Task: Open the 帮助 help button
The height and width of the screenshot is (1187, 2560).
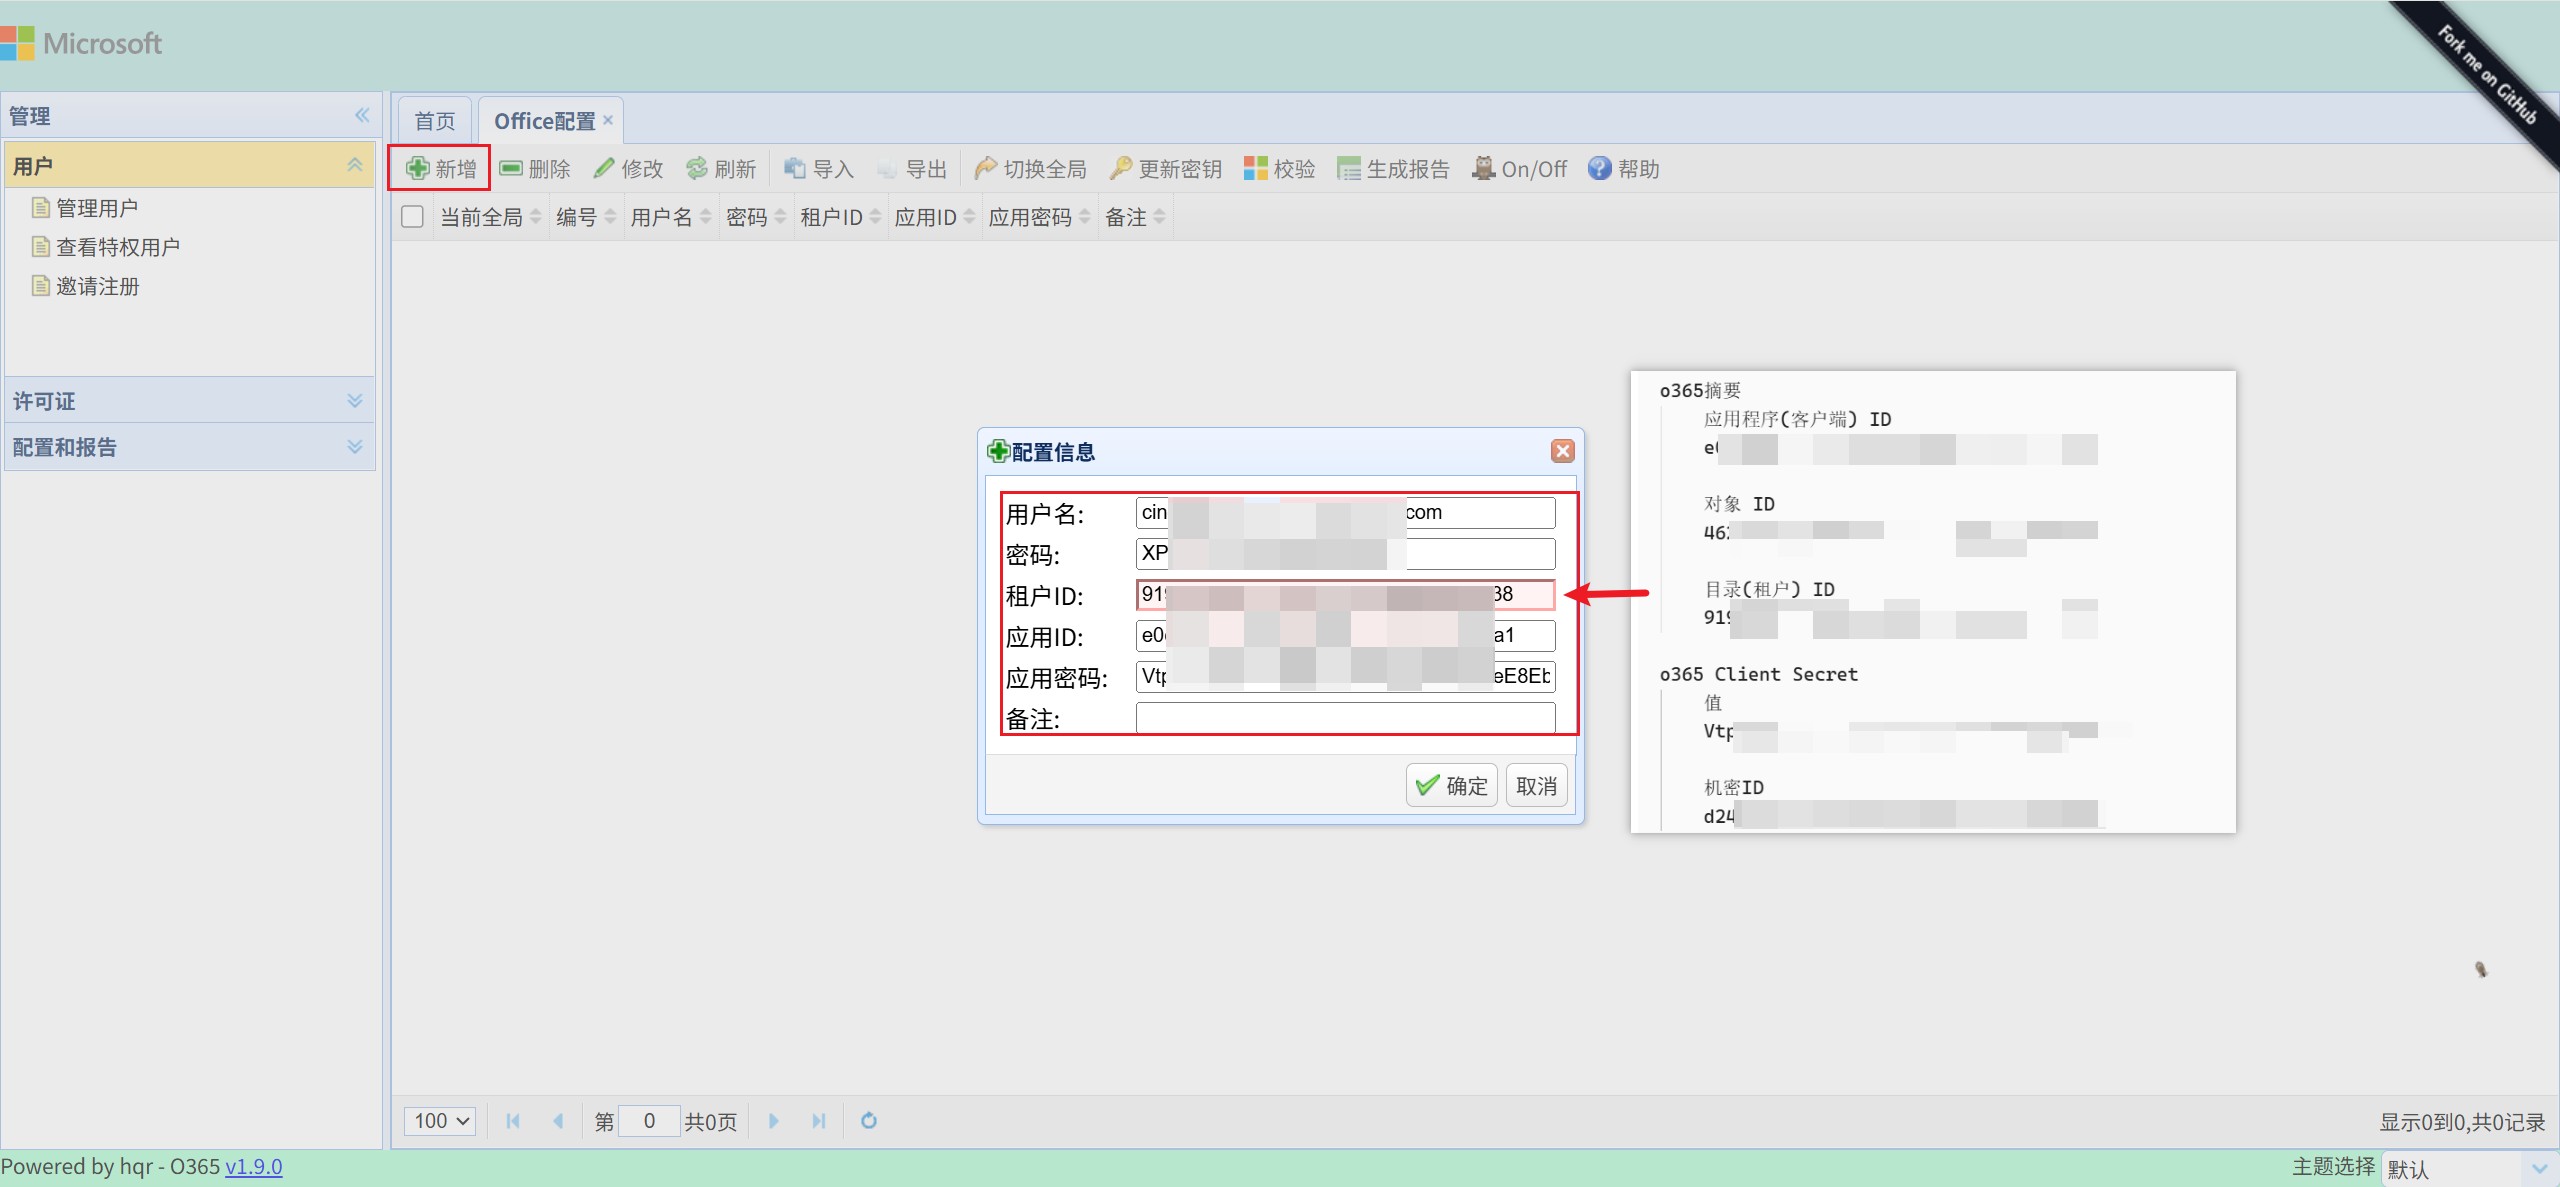Action: pyautogui.click(x=1624, y=169)
